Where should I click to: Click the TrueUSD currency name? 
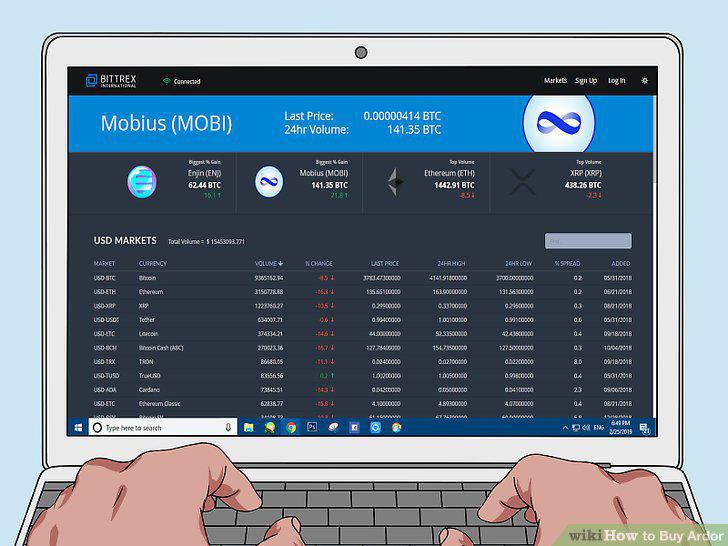coord(150,376)
